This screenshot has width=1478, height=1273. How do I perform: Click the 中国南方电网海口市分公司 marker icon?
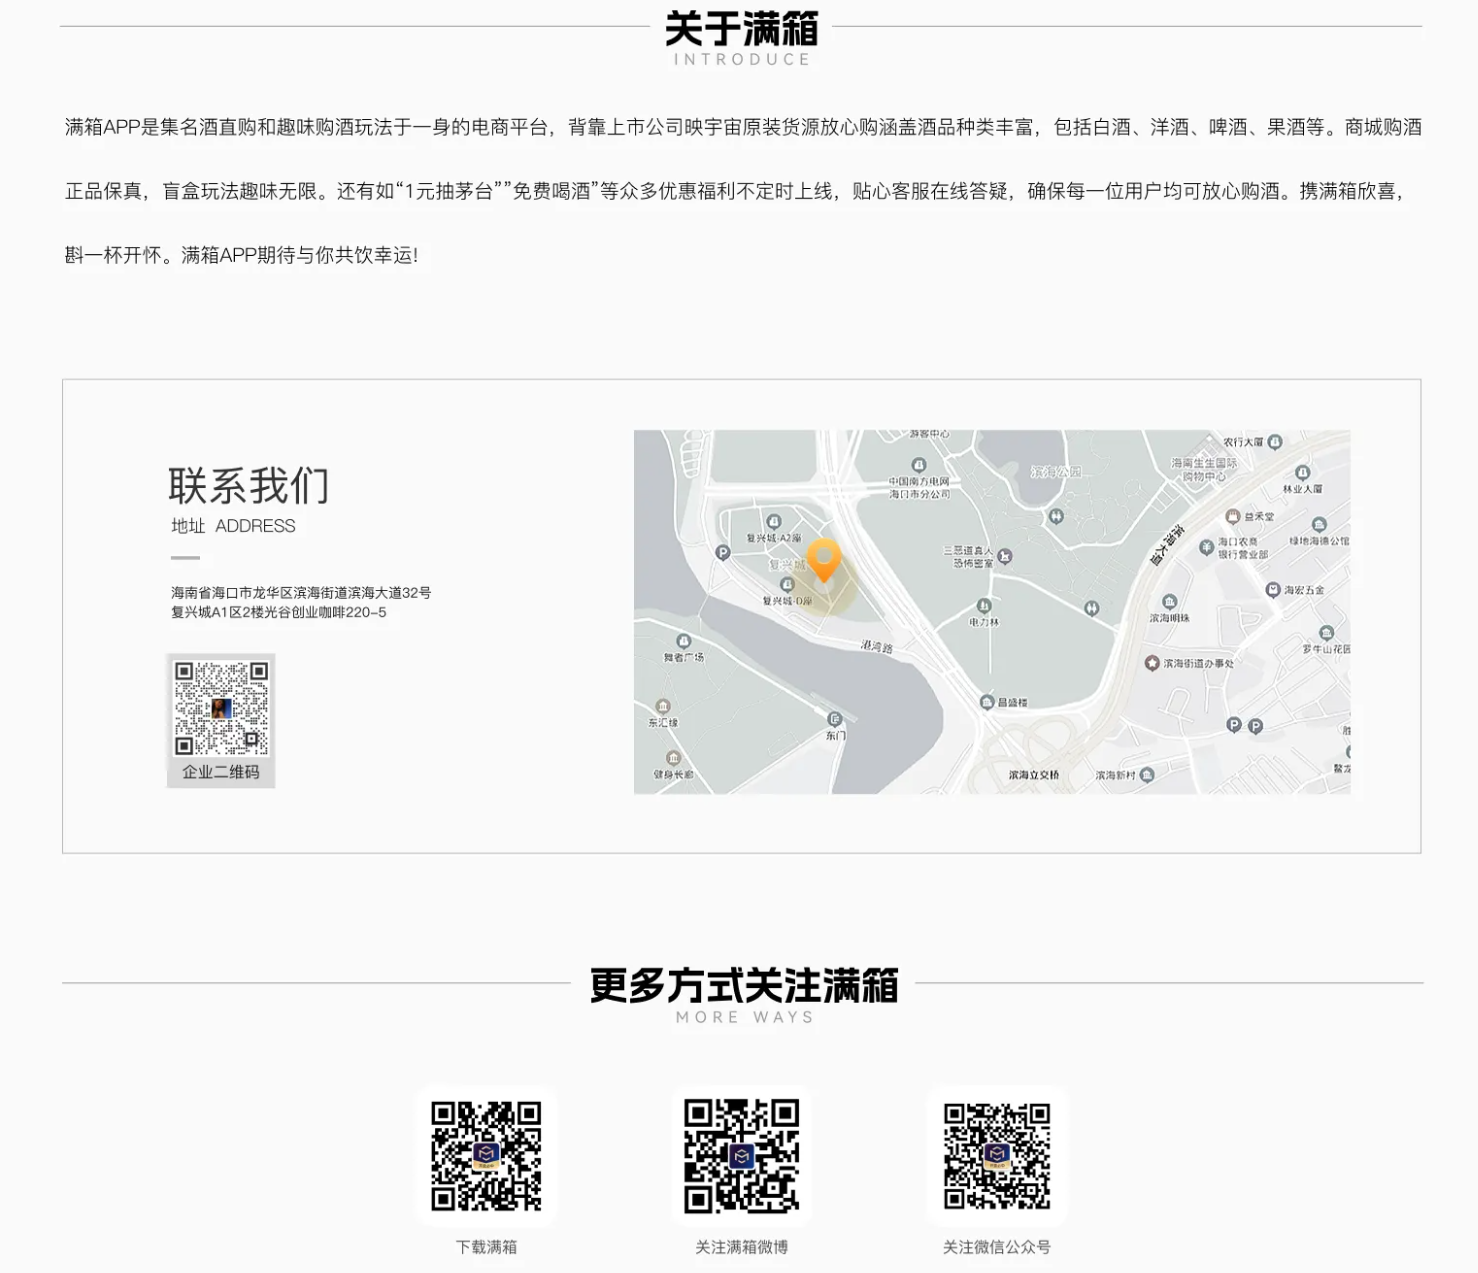coord(919,465)
